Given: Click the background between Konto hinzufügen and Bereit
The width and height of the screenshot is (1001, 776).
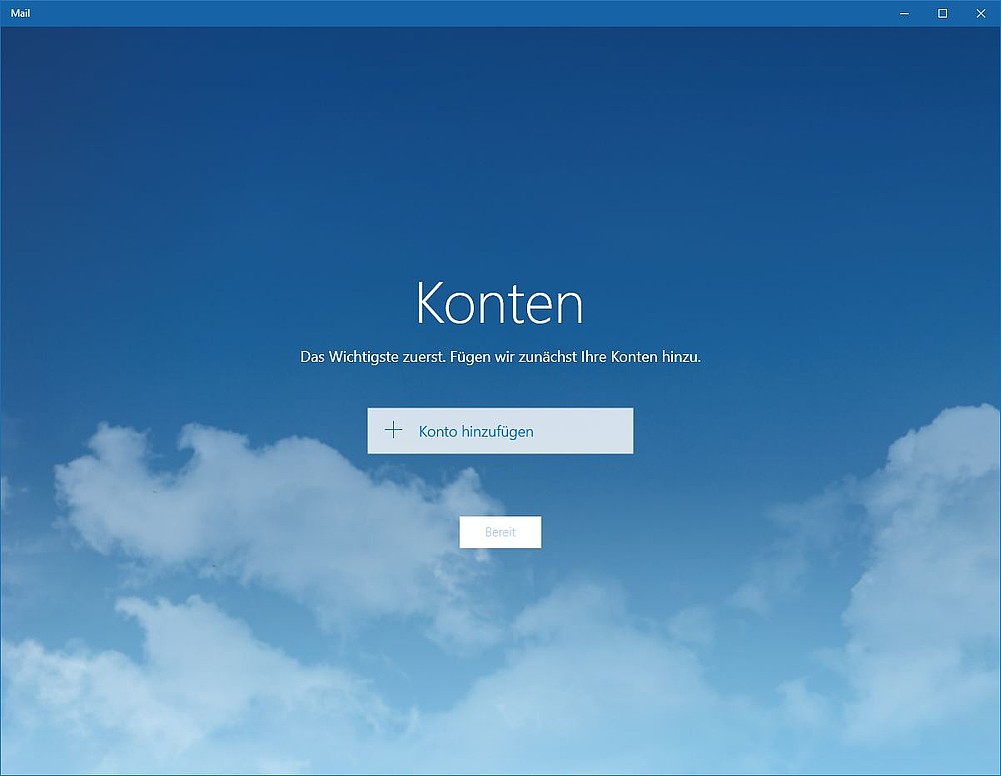Looking at the screenshot, I should click(x=500, y=485).
